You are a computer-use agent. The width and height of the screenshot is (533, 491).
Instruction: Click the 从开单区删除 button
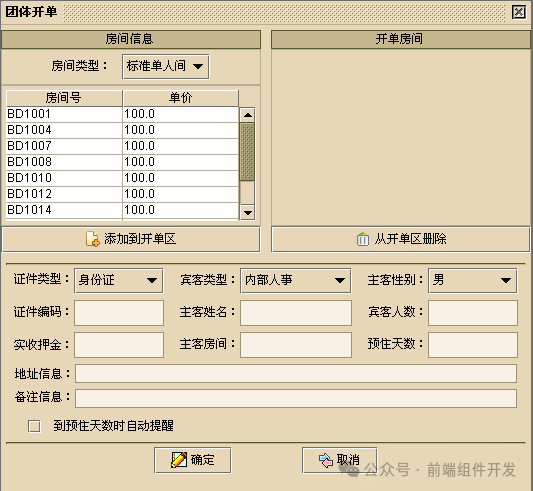tap(400, 239)
